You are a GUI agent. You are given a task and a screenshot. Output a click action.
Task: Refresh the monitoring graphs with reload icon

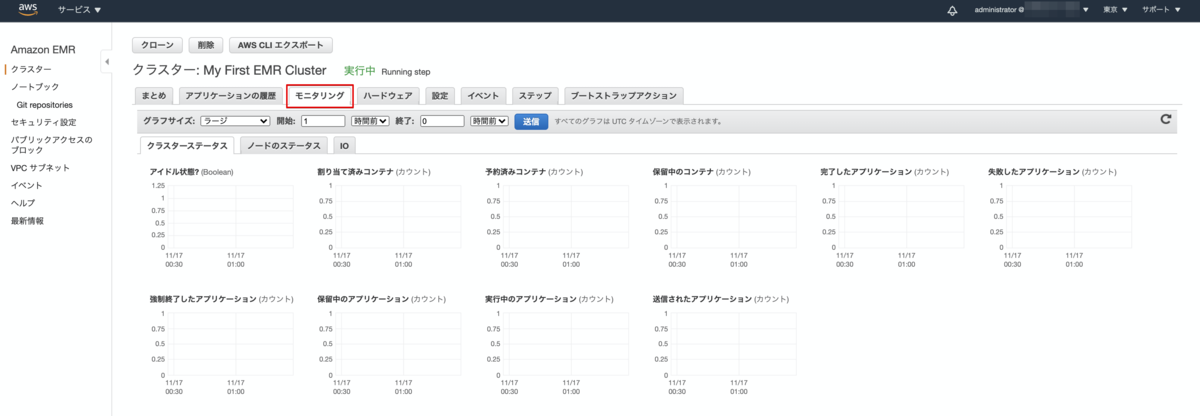pos(1165,119)
